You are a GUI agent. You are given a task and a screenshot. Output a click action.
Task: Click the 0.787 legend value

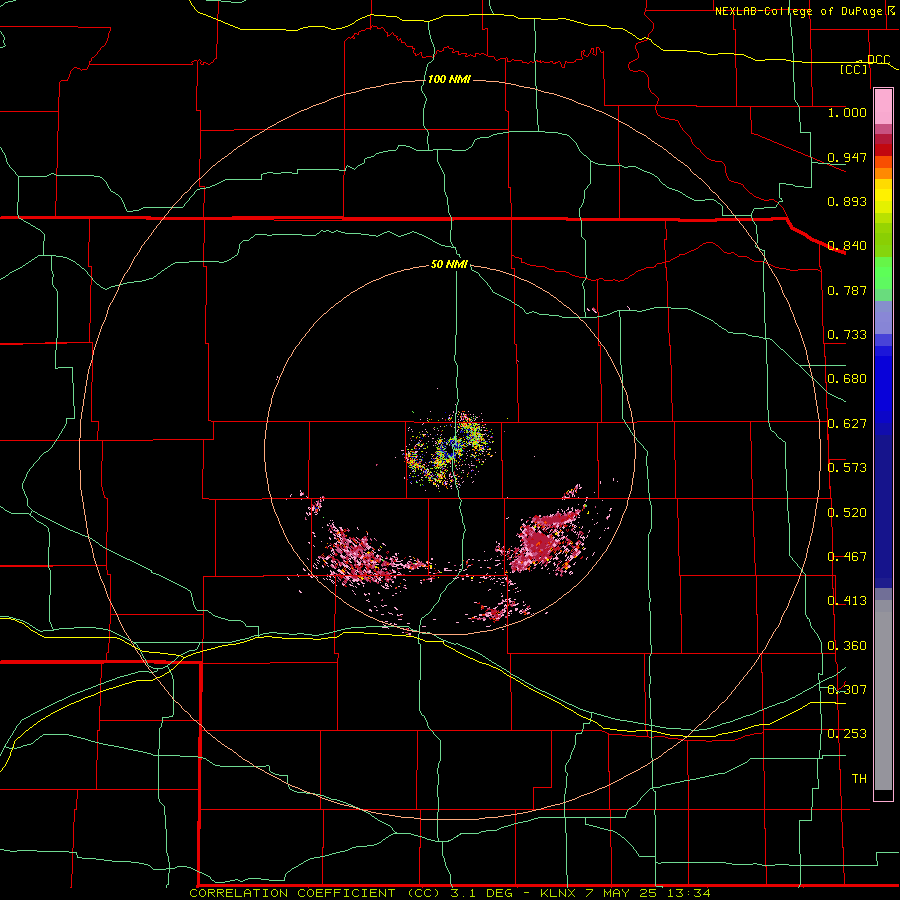coord(847,290)
